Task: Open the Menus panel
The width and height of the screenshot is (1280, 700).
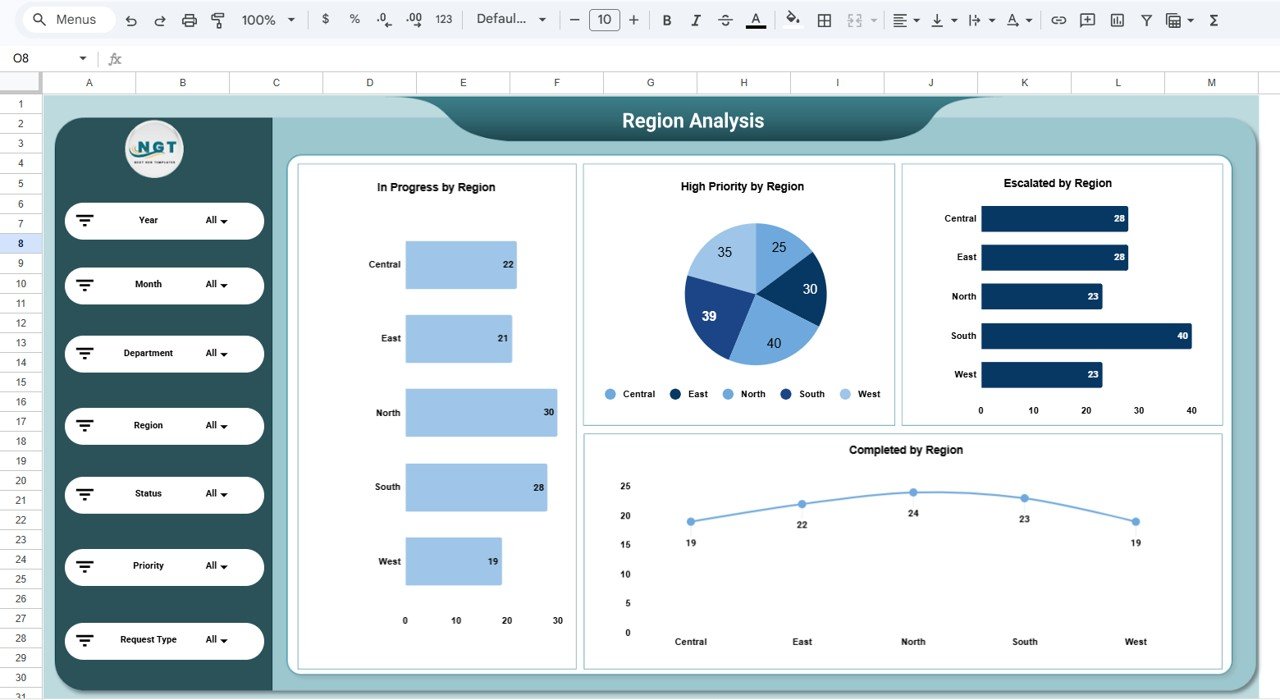Action: (67, 18)
